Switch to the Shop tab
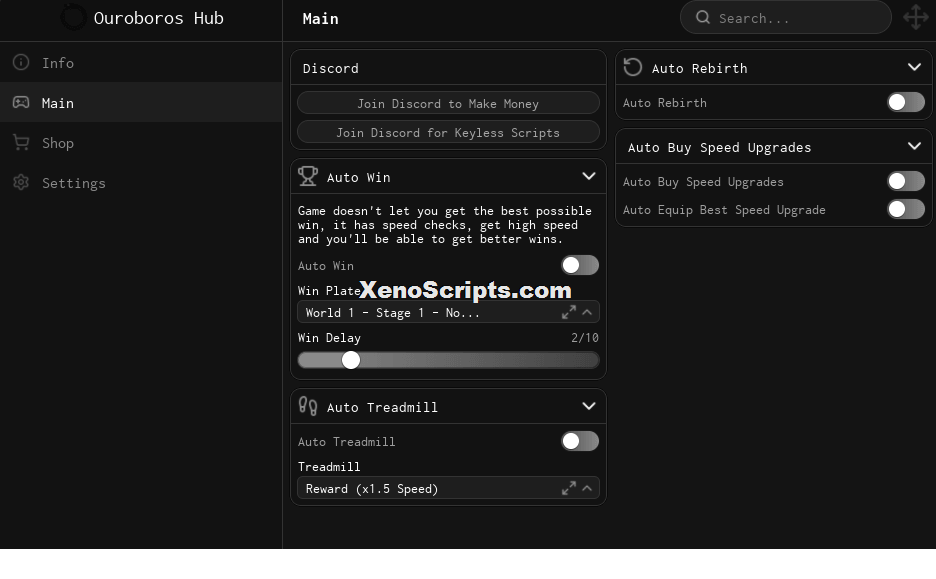936x579 pixels. click(x=141, y=143)
